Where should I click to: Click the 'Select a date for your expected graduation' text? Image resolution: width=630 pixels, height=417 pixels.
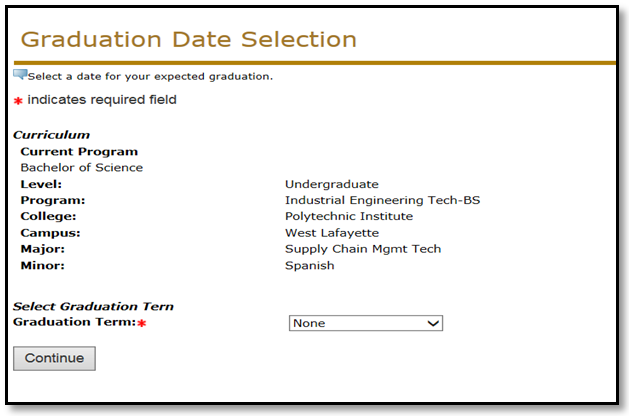150,76
